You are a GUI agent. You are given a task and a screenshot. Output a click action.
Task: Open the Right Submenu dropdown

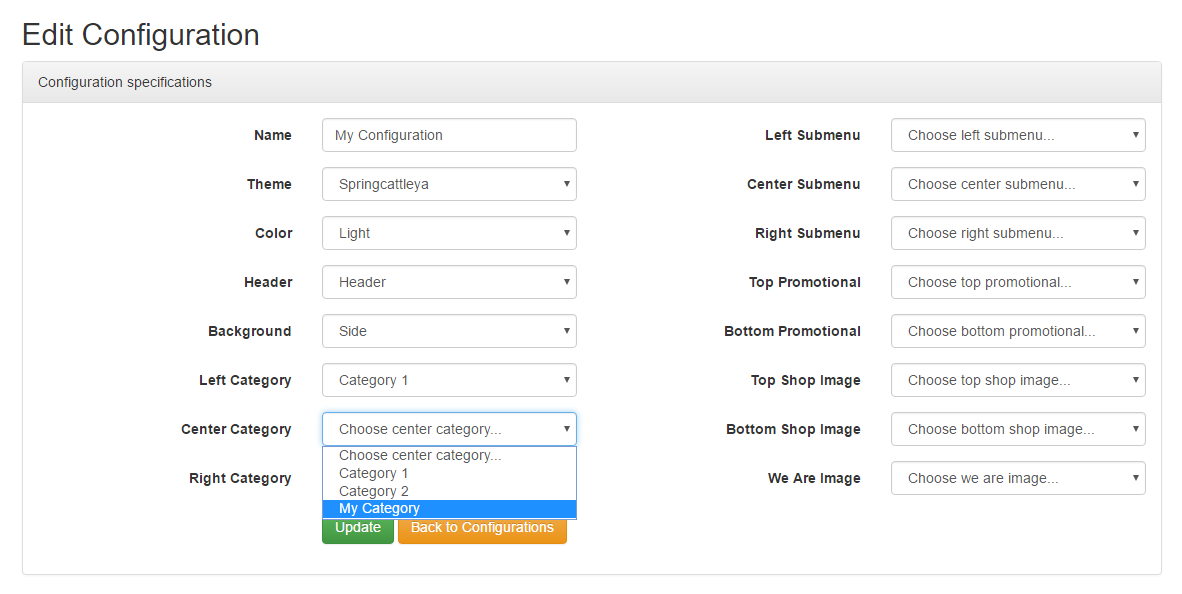1018,233
